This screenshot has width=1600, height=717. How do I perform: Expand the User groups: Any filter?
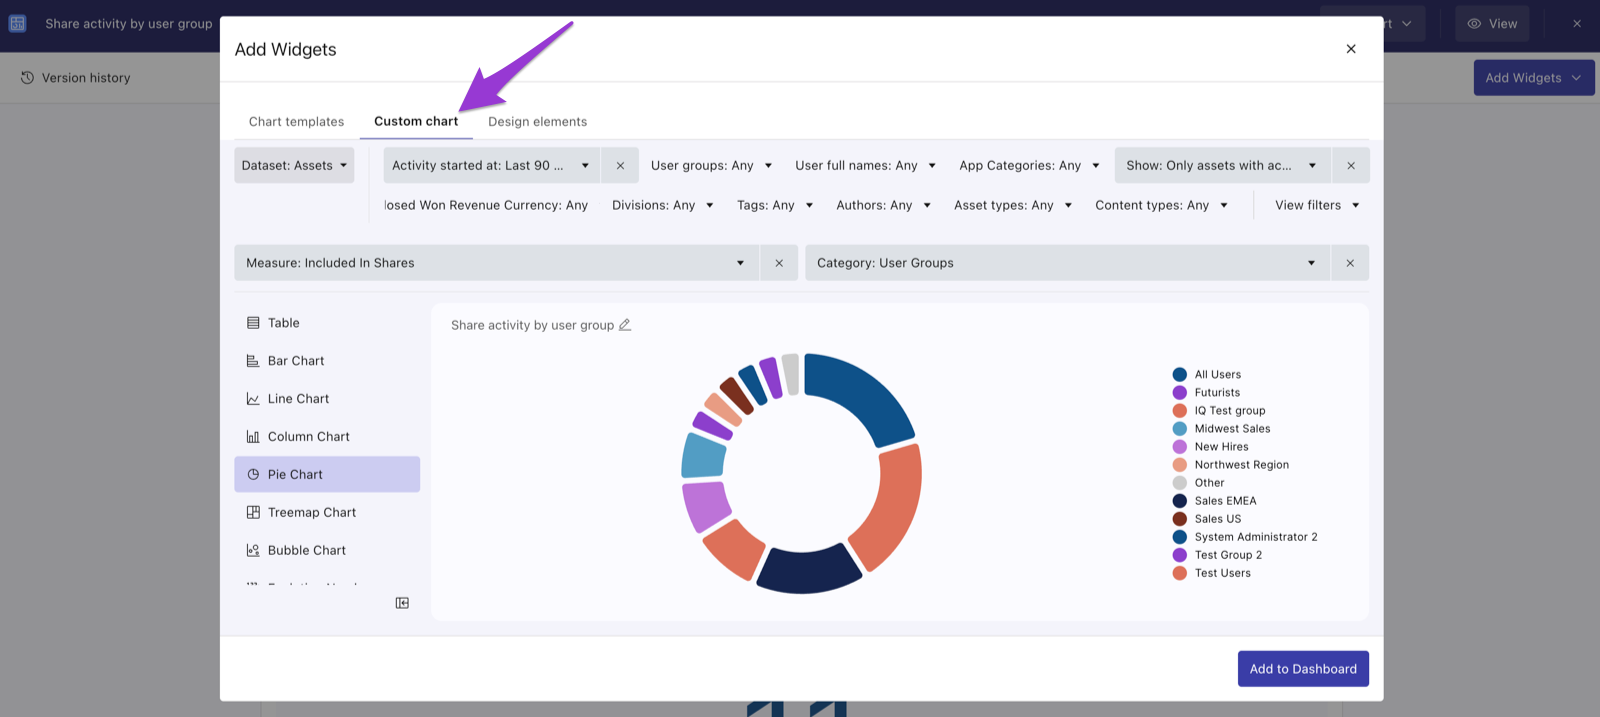coord(711,166)
